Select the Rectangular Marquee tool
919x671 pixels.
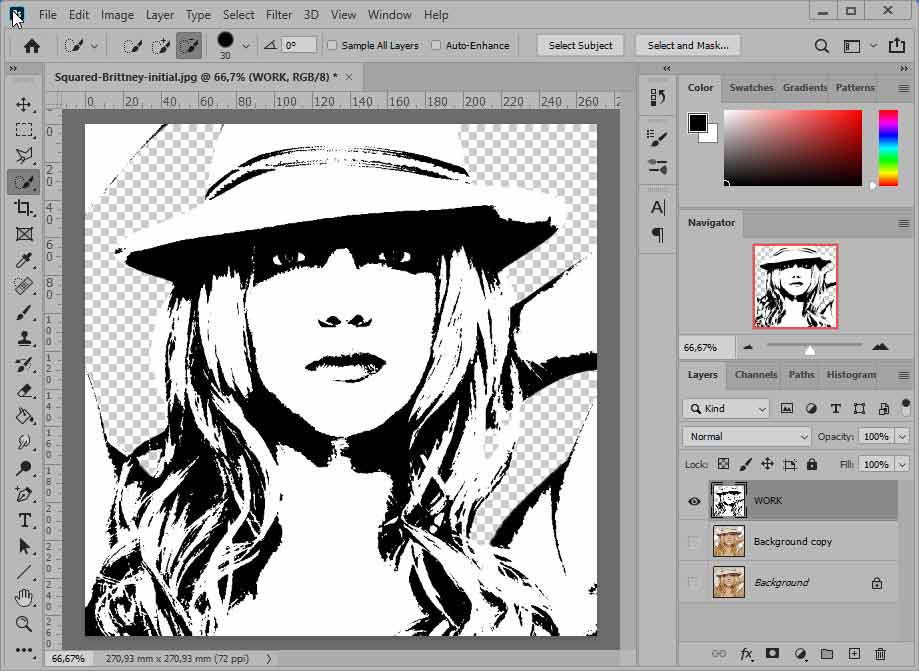point(23,130)
